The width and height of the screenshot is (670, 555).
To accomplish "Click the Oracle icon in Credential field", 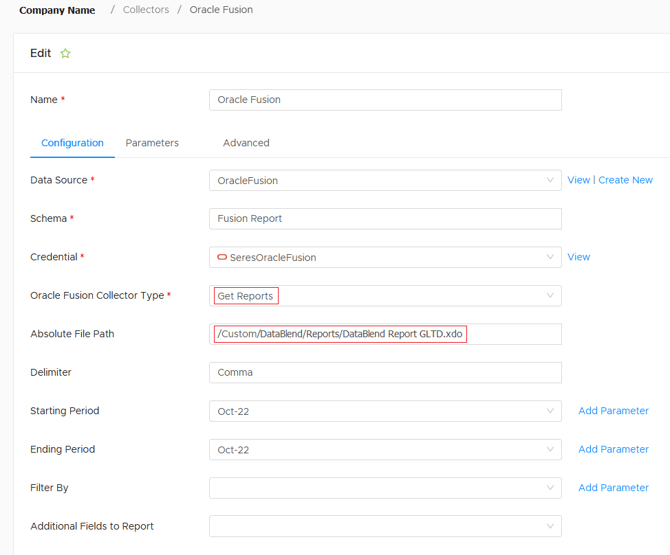I will coord(222,257).
